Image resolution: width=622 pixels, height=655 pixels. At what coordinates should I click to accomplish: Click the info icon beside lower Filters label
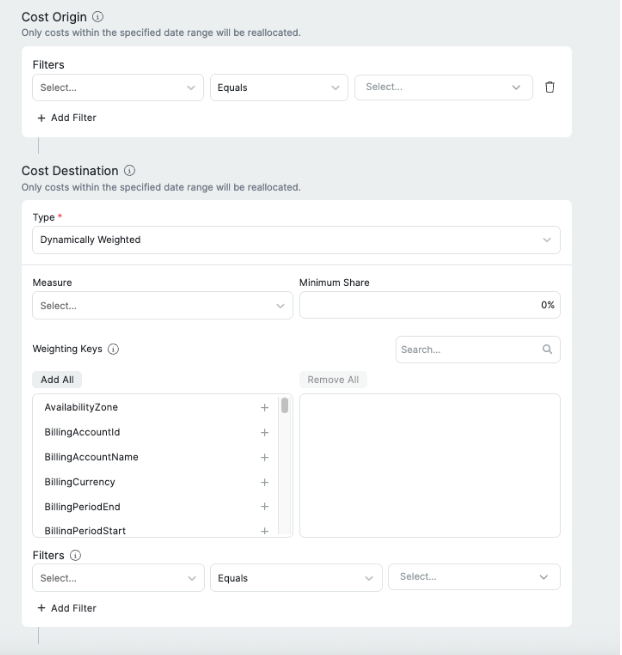(75, 555)
